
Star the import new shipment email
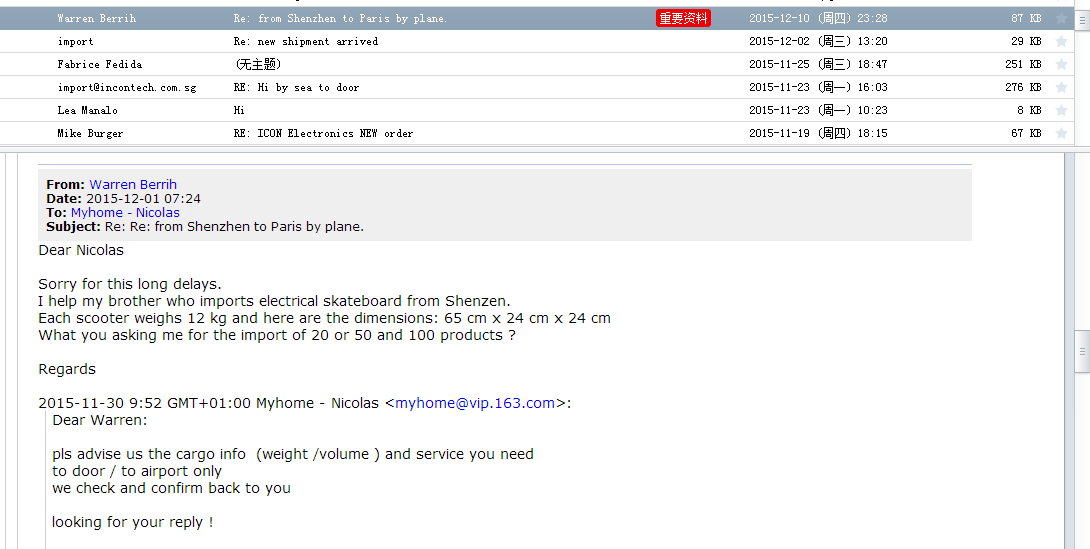point(1061,42)
